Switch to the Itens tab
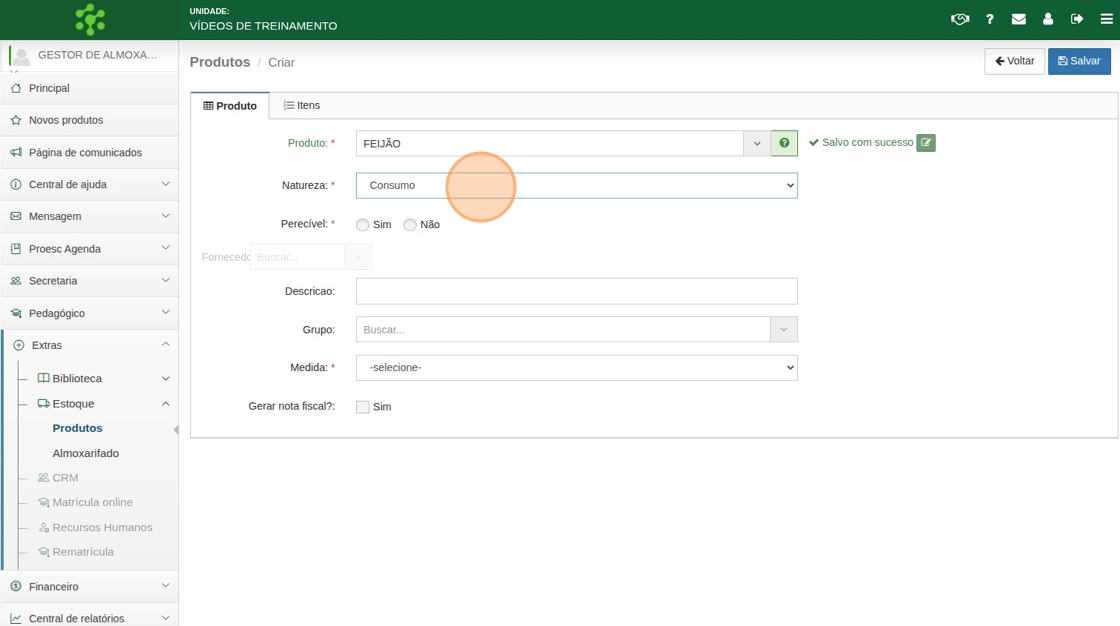The image size is (1120, 626). (302, 105)
